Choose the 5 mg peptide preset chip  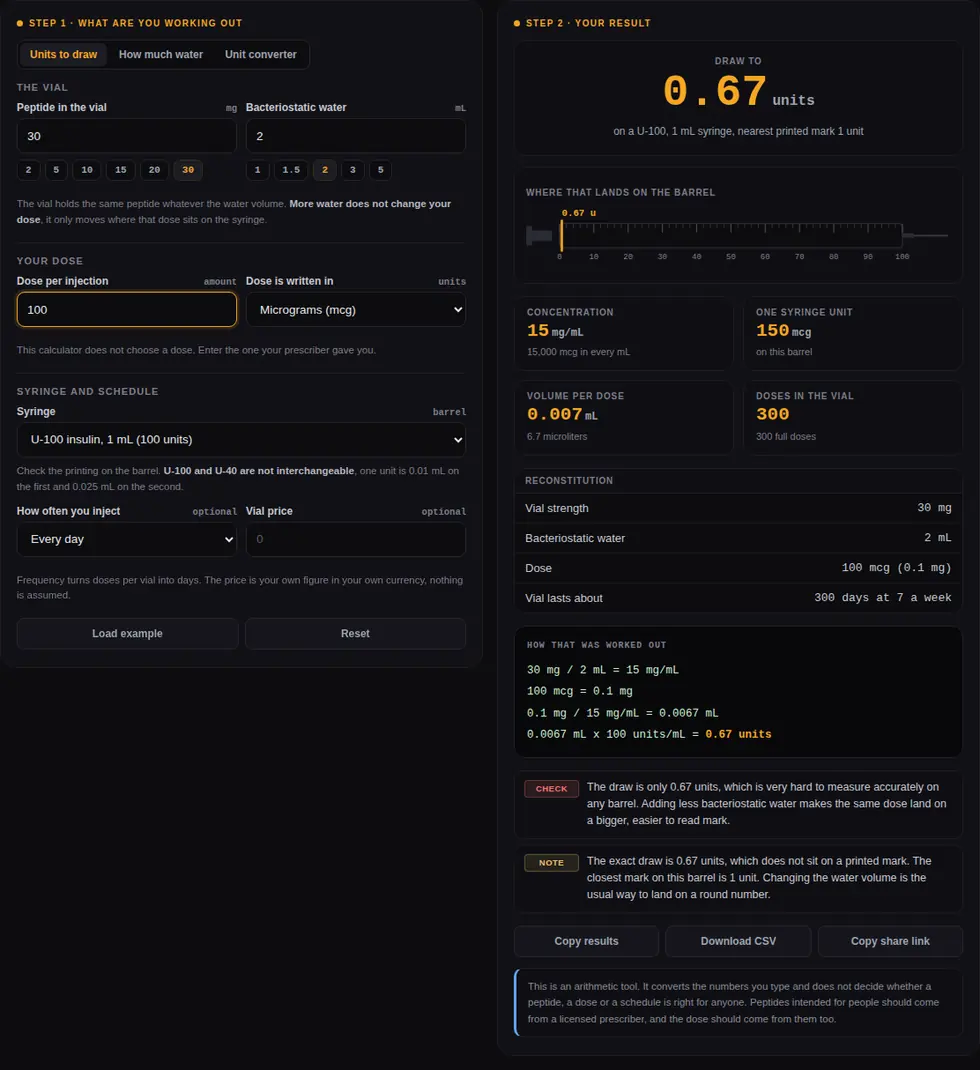click(56, 170)
